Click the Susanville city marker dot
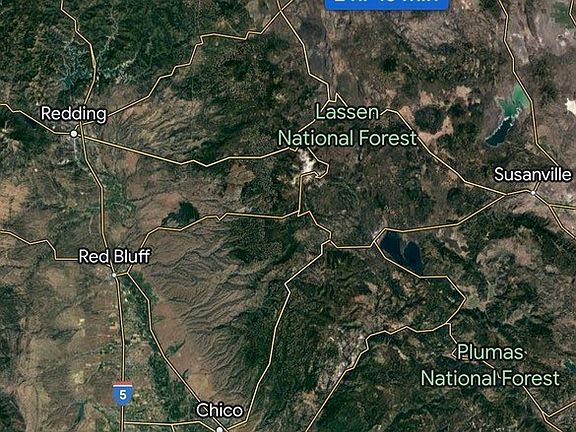This screenshot has height=432, width=576. tap(533, 192)
